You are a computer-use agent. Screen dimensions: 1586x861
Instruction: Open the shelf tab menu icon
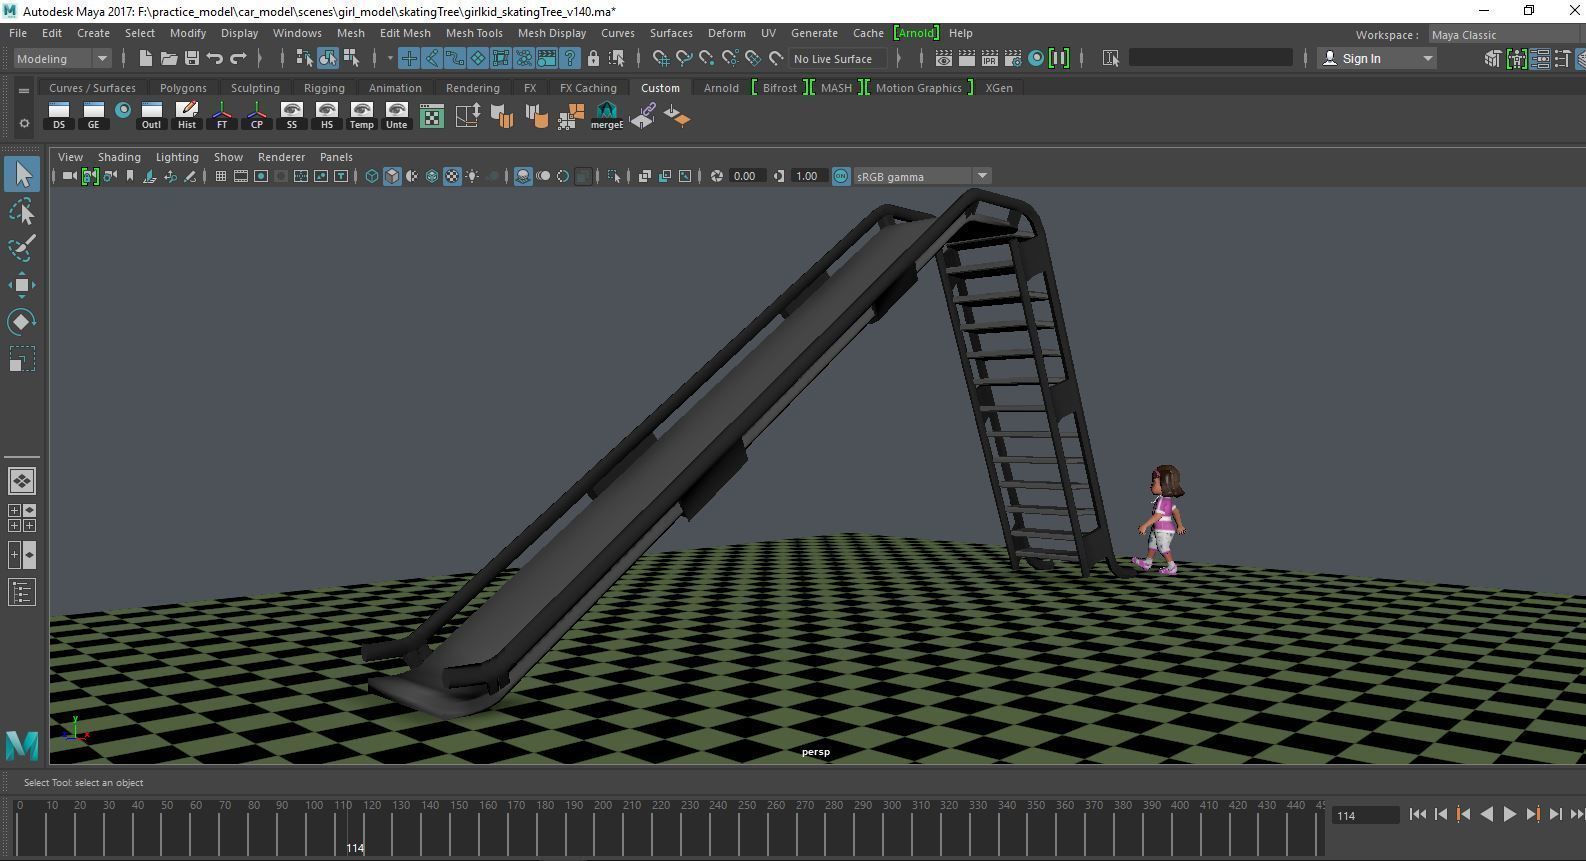pyautogui.click(x=24, y=90)
